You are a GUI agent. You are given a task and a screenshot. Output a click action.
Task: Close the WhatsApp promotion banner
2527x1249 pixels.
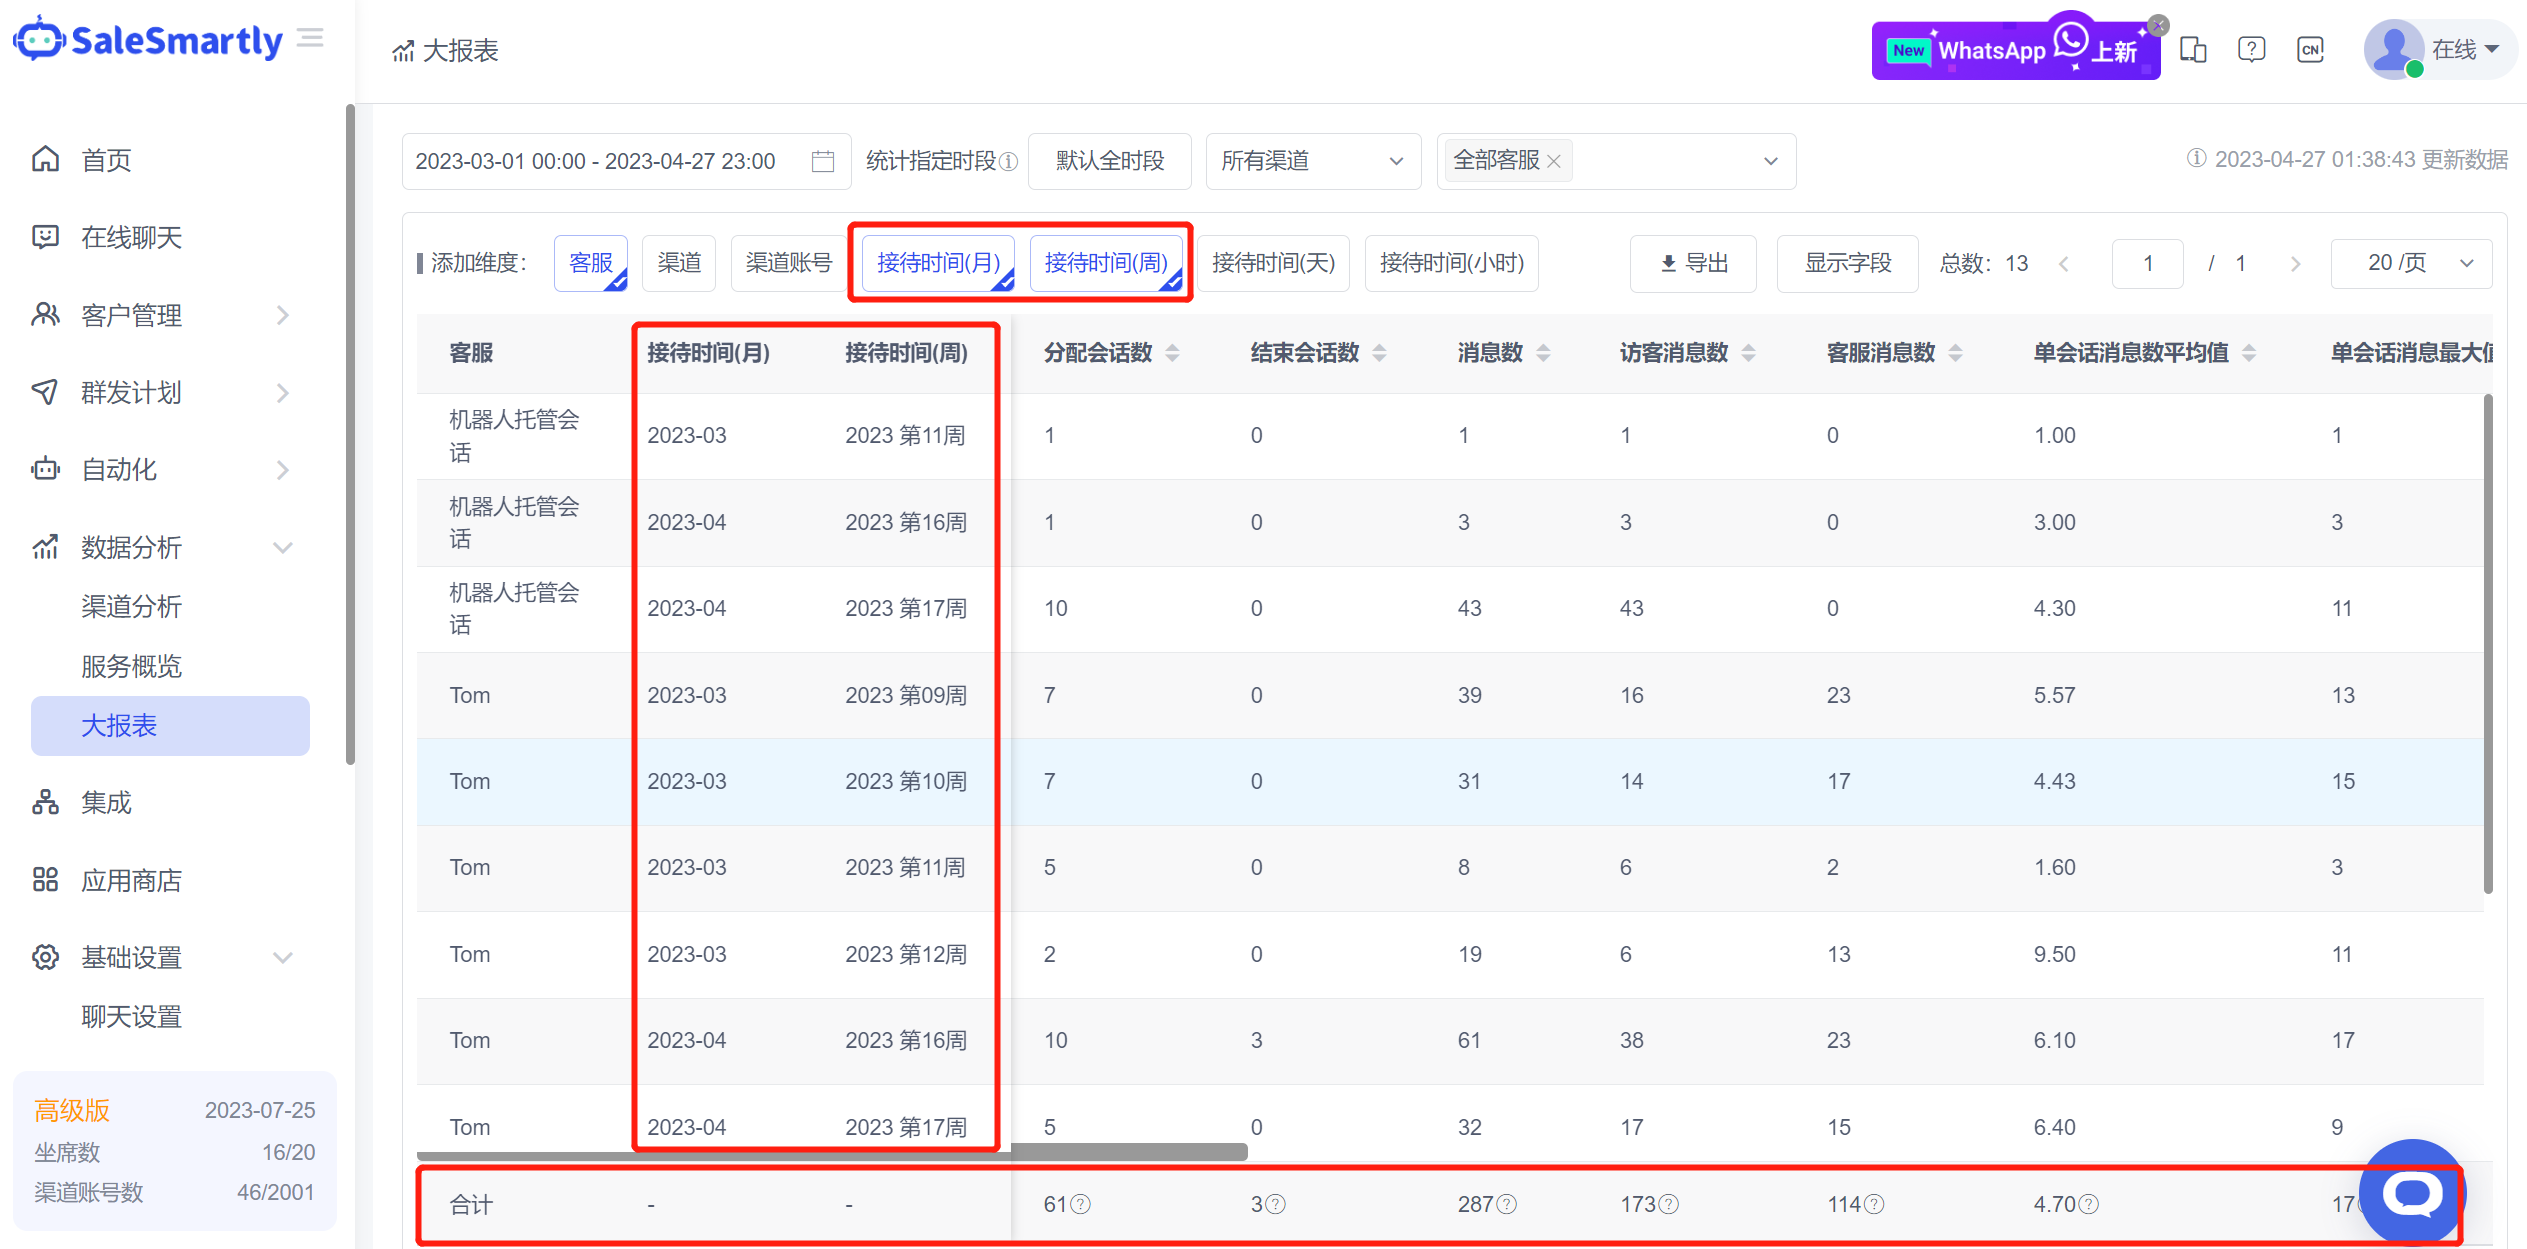coord(2159,26)
